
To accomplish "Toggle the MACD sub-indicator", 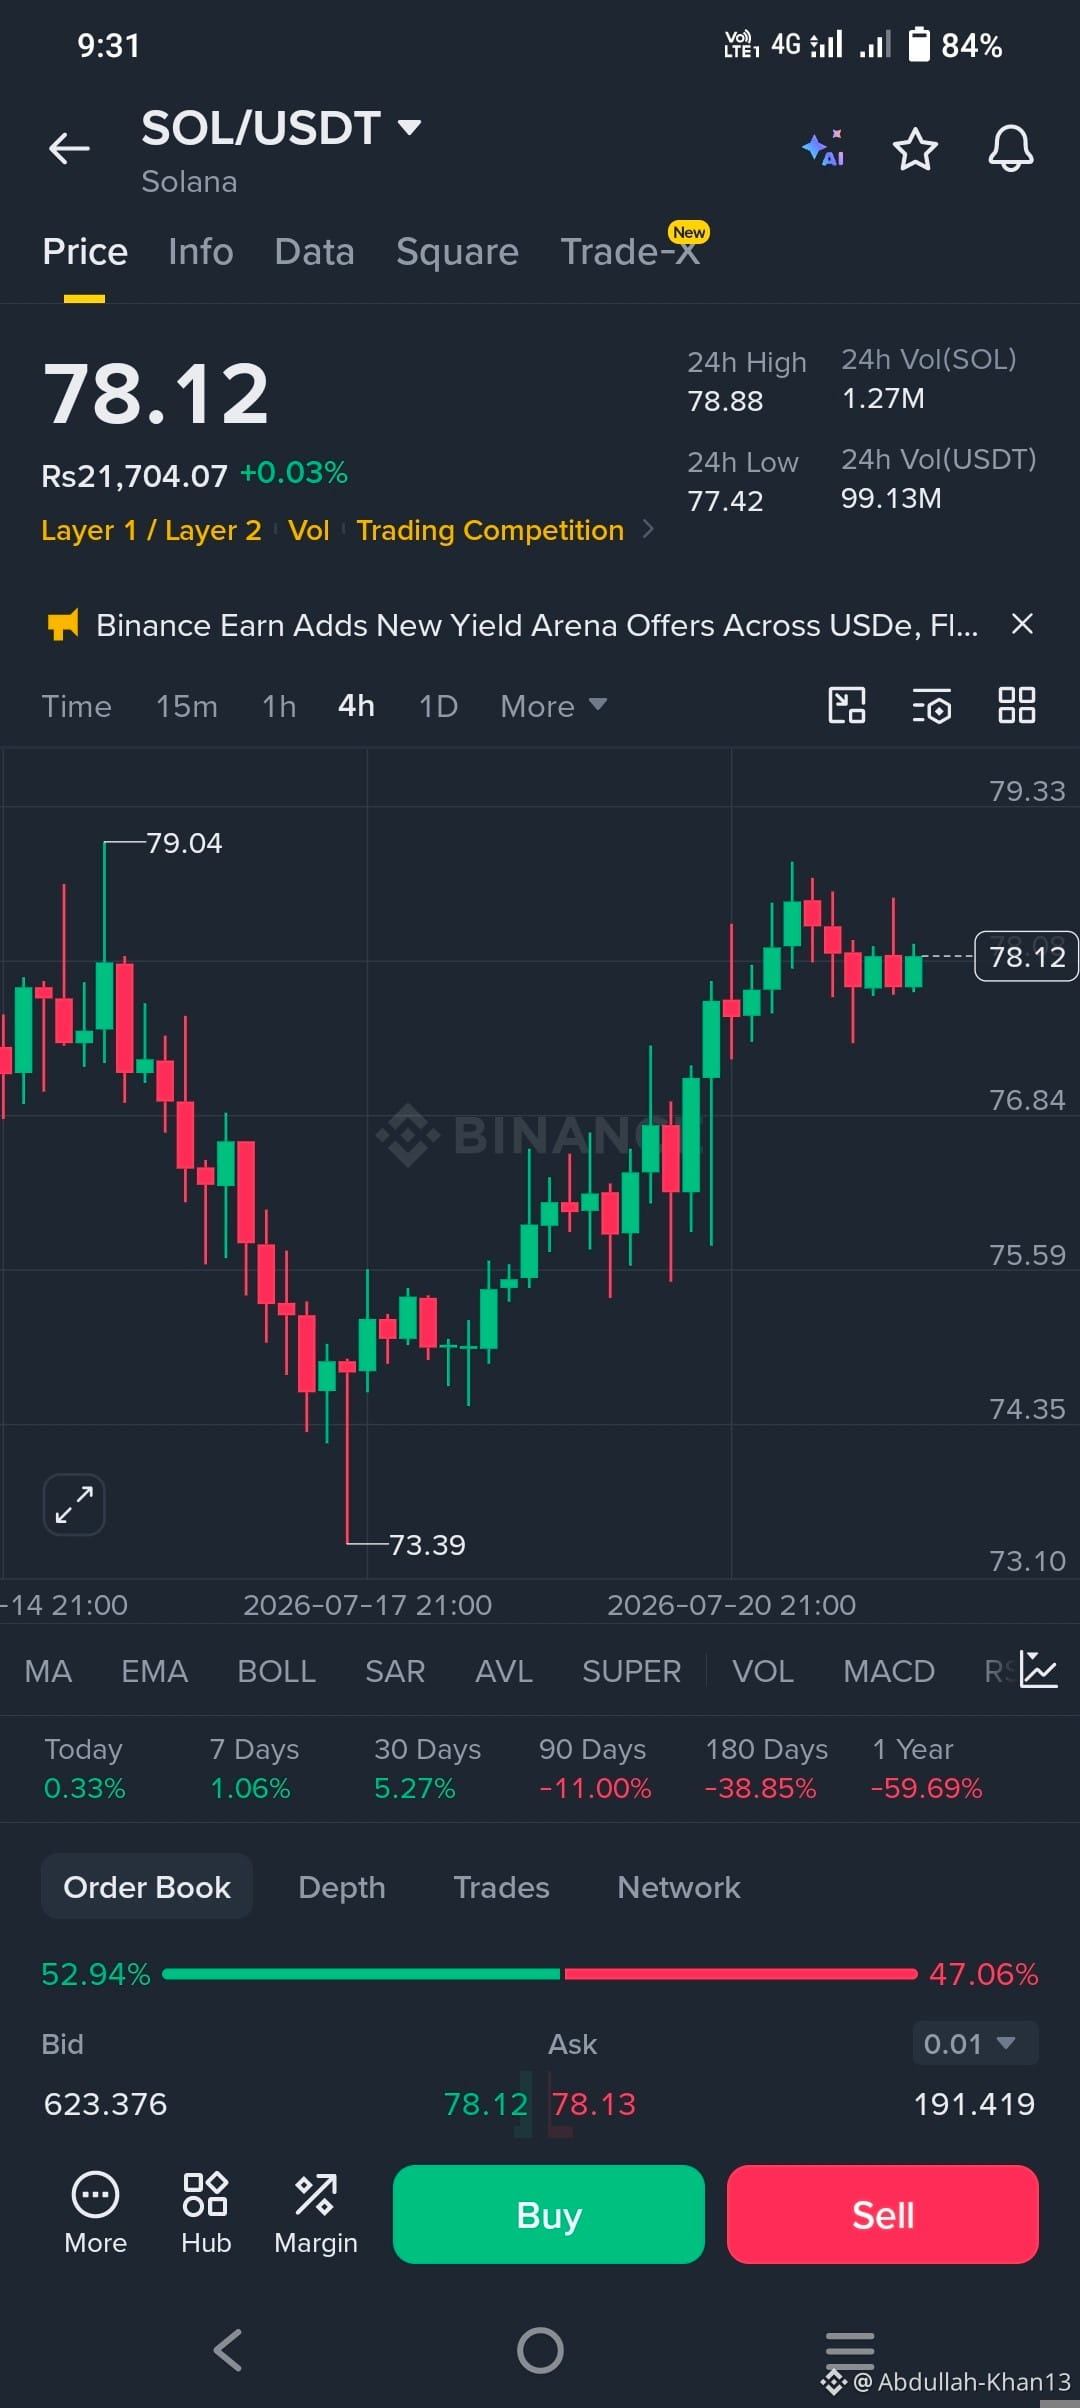I will point(889,1671).
